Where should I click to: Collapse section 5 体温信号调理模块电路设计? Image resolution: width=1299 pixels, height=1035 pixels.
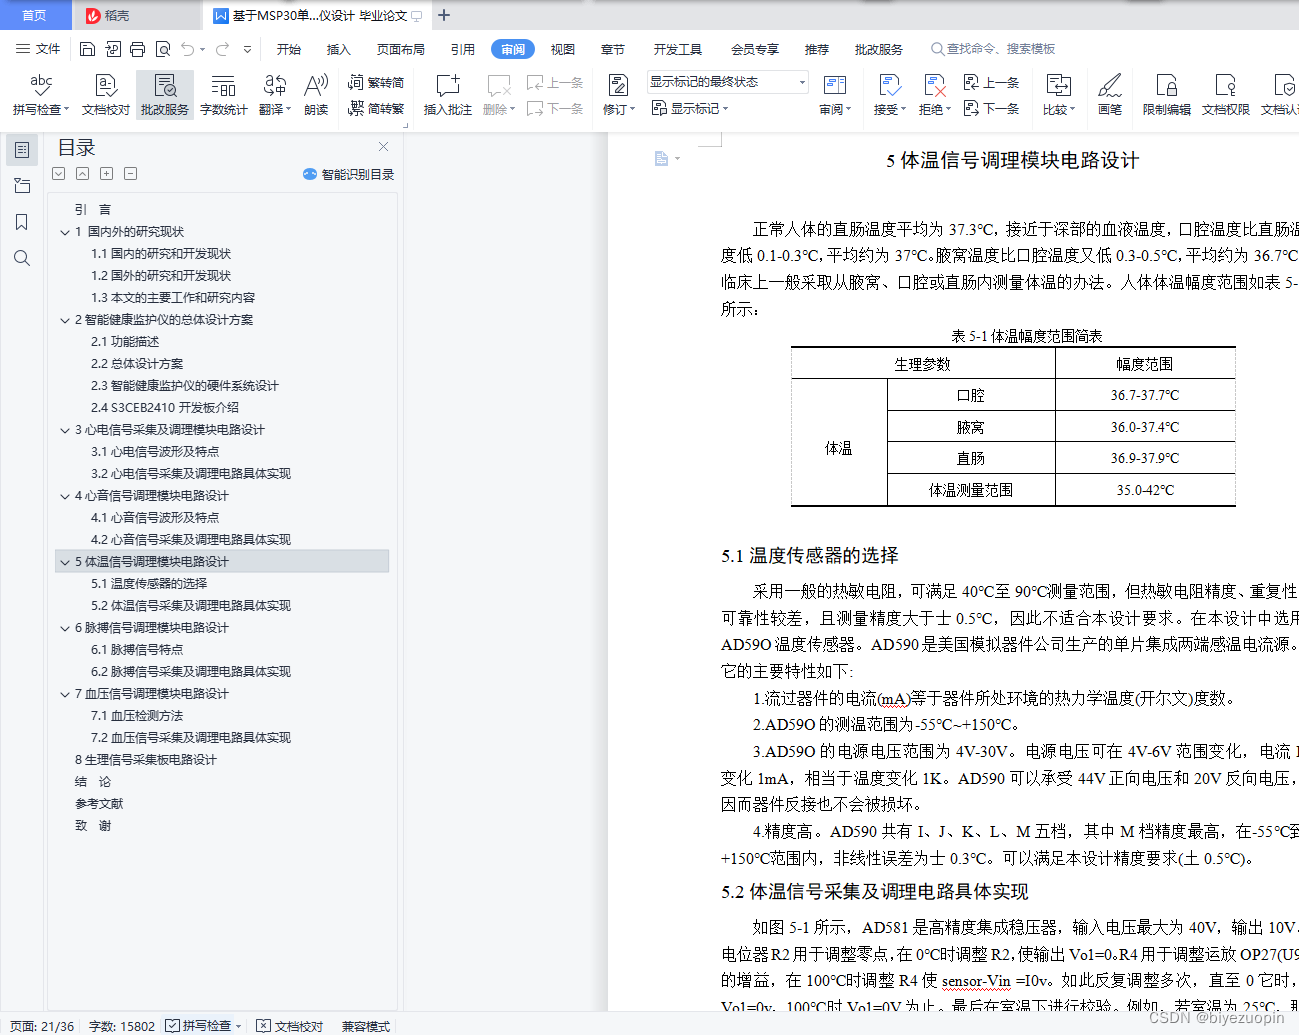click(x=65, y=562)
